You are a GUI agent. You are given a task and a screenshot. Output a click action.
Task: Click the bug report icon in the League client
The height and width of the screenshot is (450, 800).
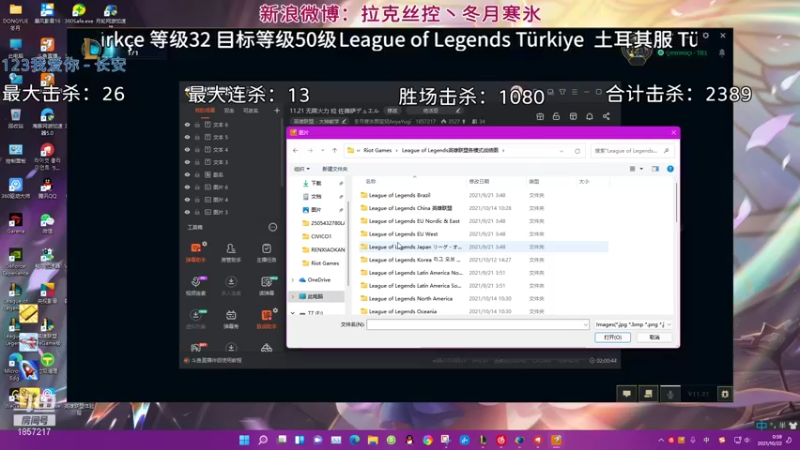[724, 393]
